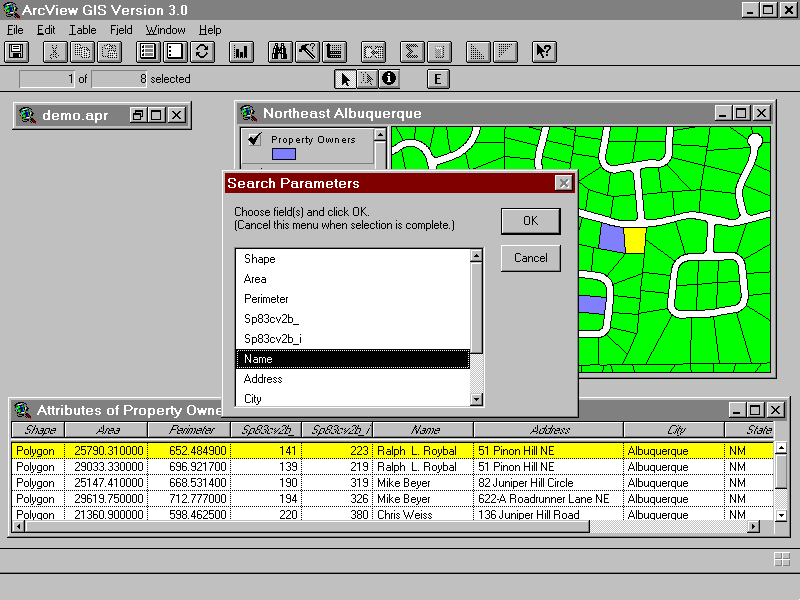
Task: Choose the Select pointer tool
Action: (345, 79)
